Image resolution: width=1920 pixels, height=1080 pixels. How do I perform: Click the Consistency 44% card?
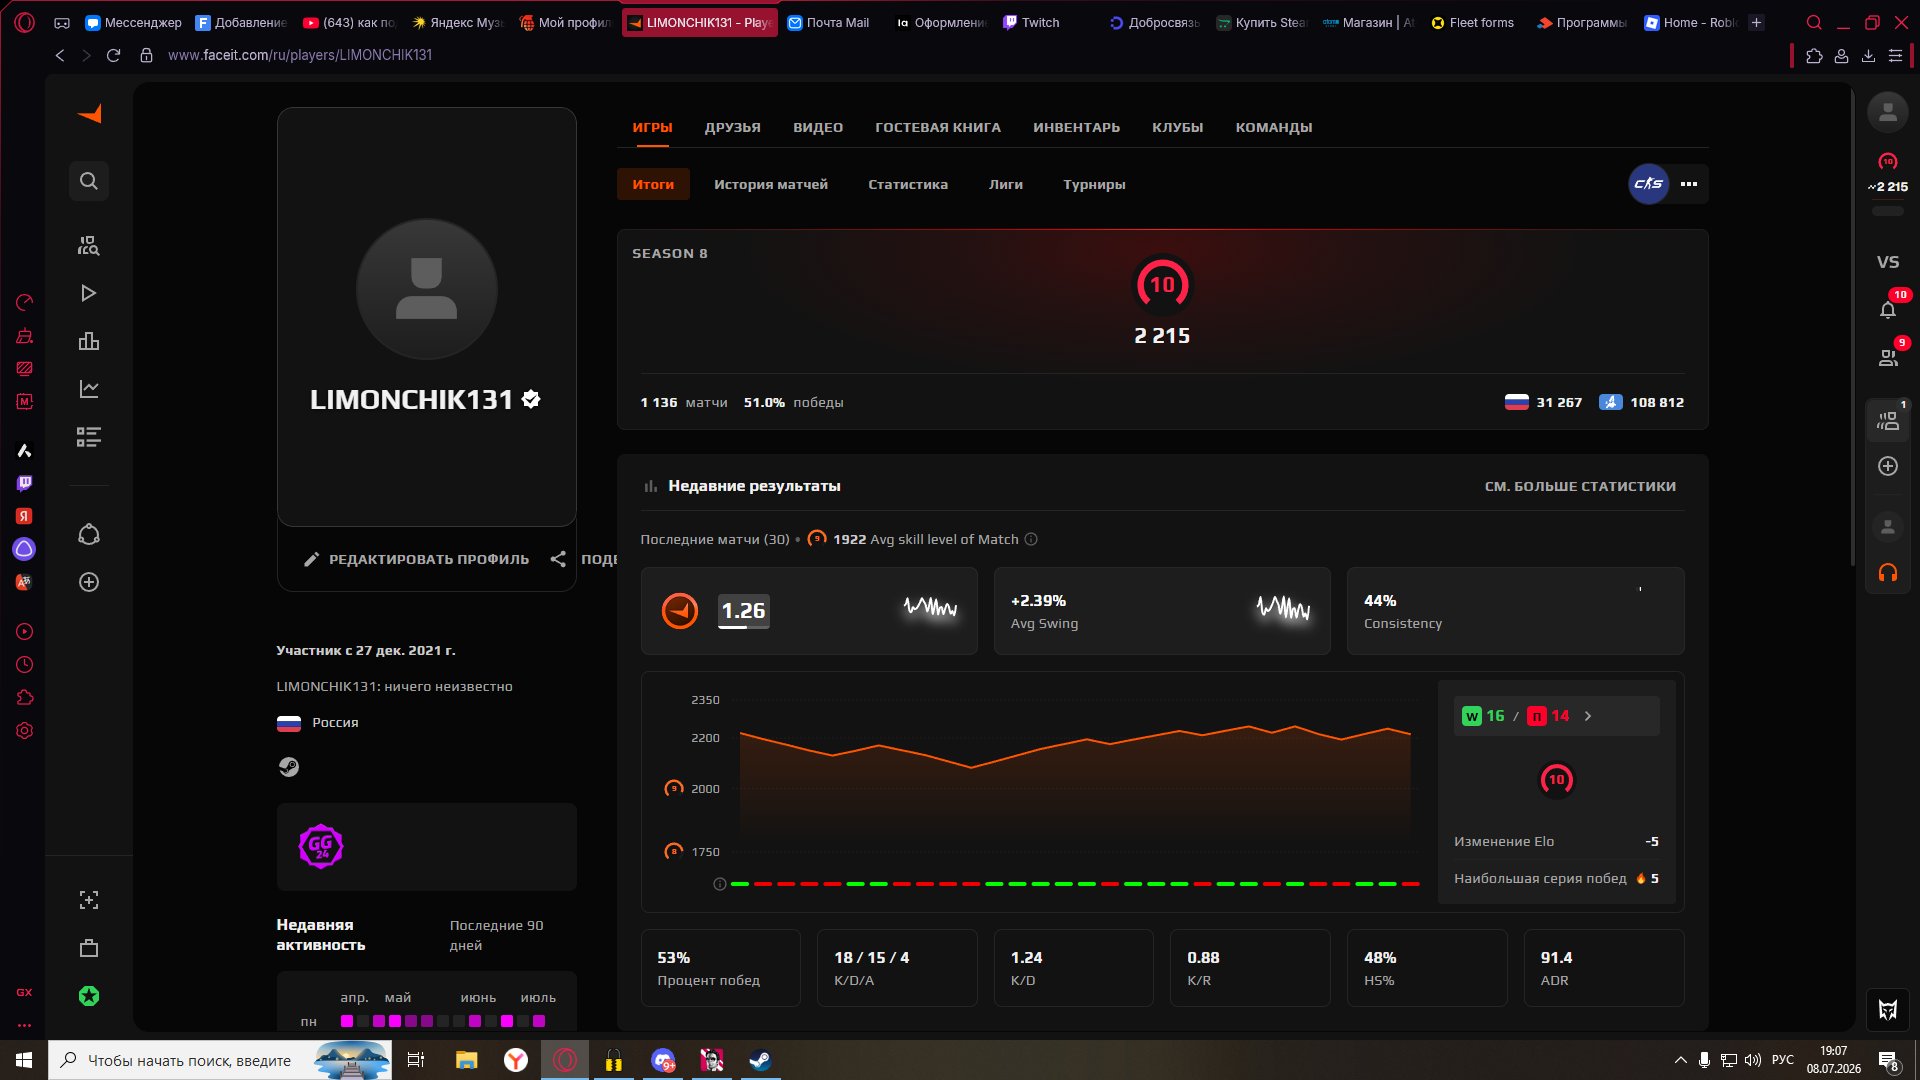1515,611
